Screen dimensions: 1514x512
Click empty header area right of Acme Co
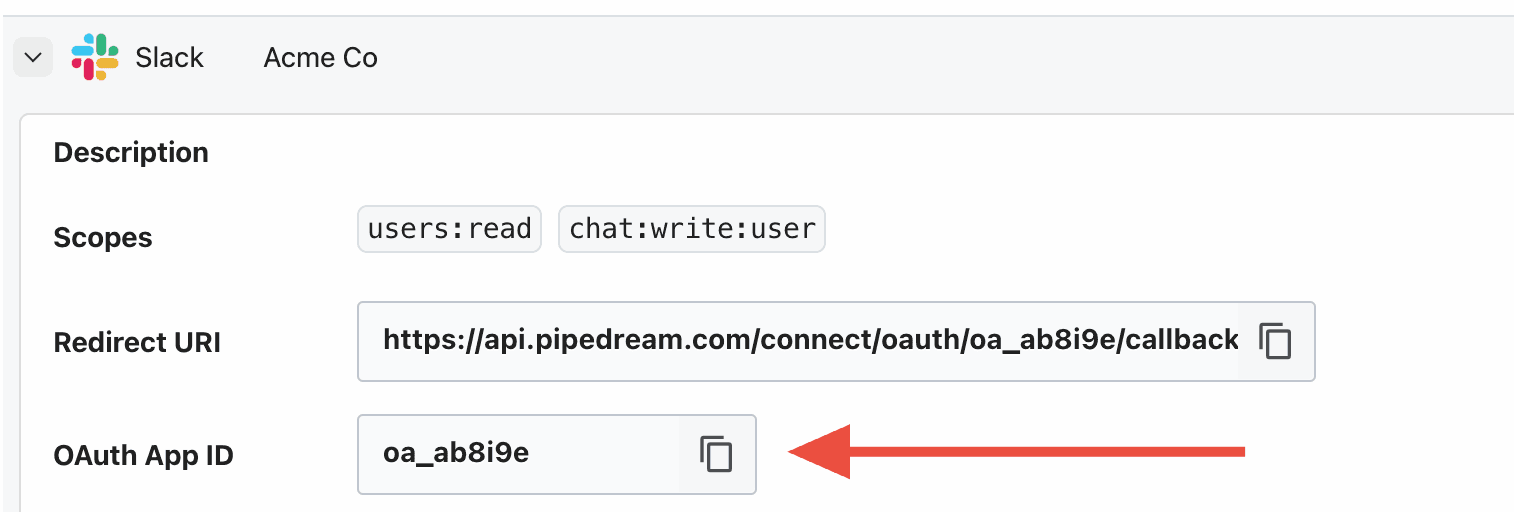coord(940,58)
